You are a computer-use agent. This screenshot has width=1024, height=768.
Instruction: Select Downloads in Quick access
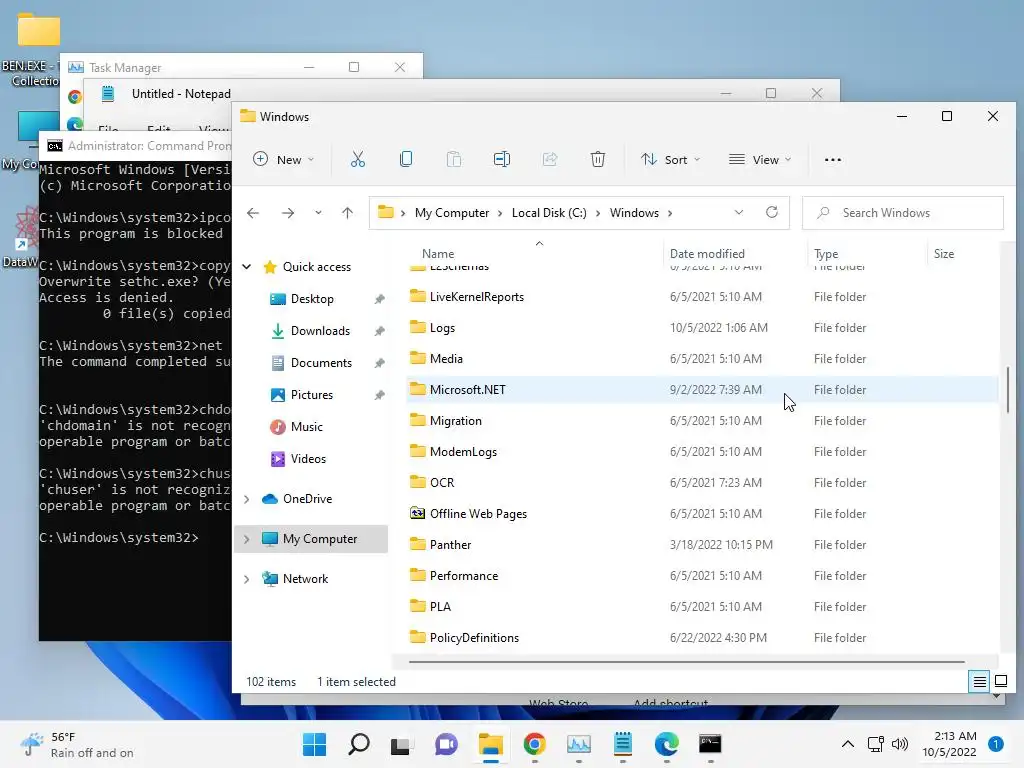click(x=320, y=331)
